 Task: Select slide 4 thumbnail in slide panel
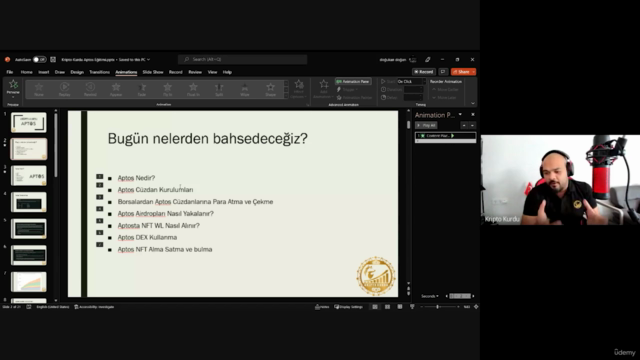29,202
